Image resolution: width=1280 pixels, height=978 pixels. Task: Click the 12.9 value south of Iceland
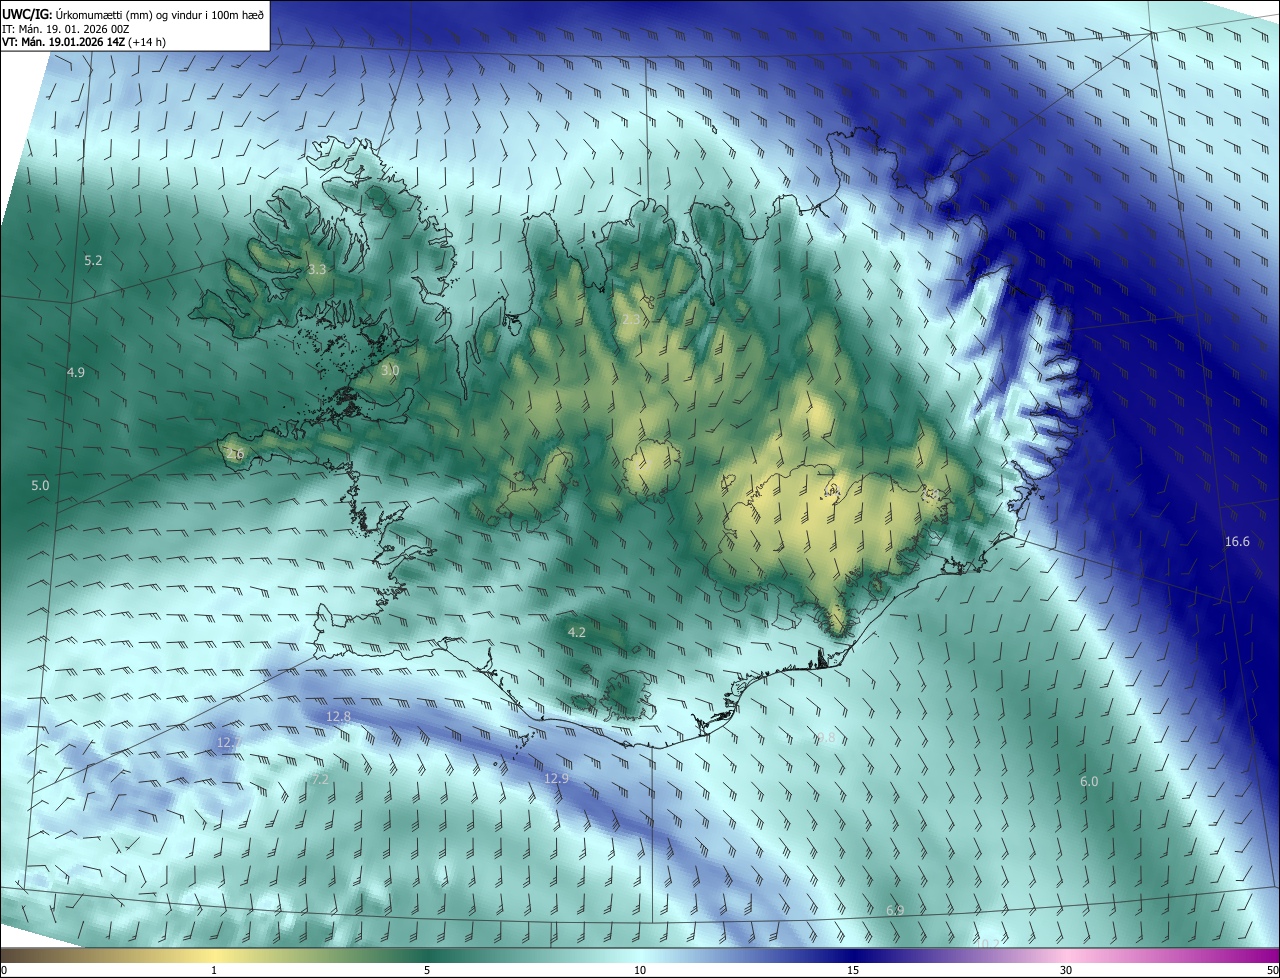click(x=556, y=778)
